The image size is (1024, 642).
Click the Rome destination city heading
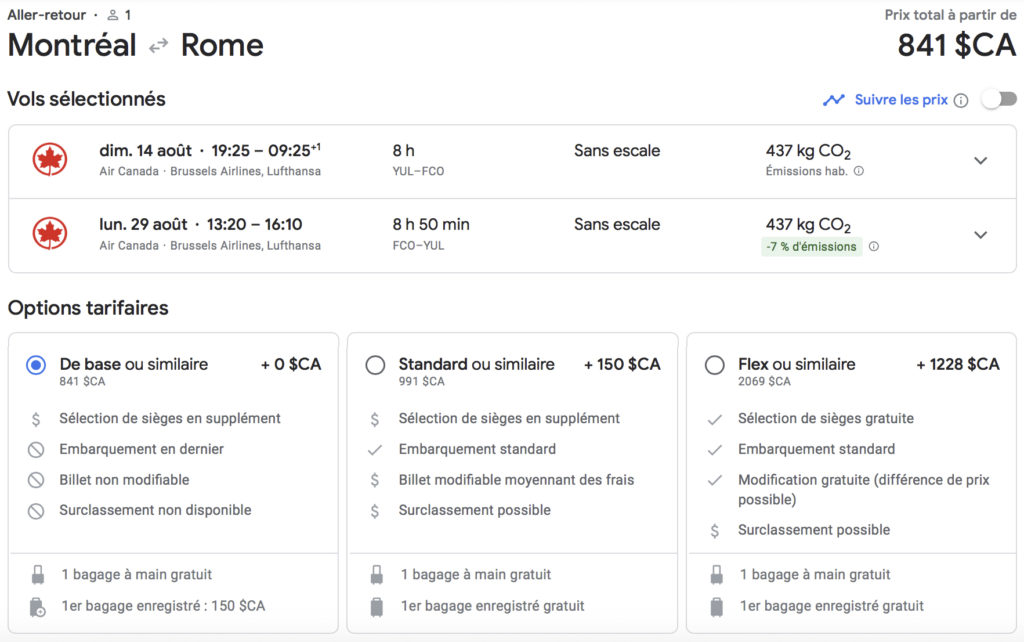[222, 45]
